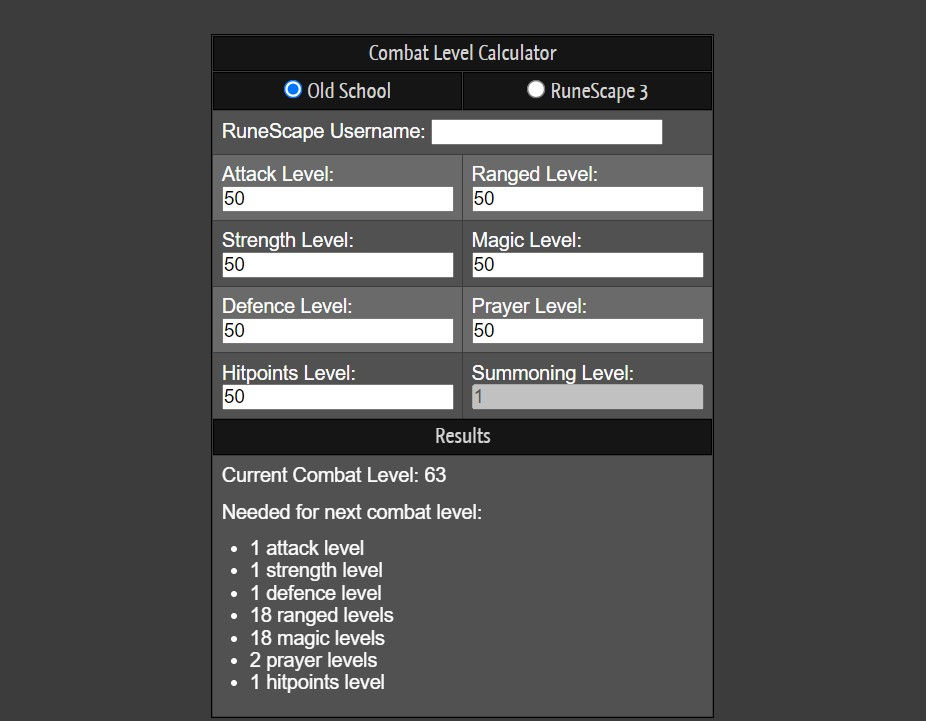Click the '2 prayer levels' list item
This screenshot has width=926, height=721.
314,660
